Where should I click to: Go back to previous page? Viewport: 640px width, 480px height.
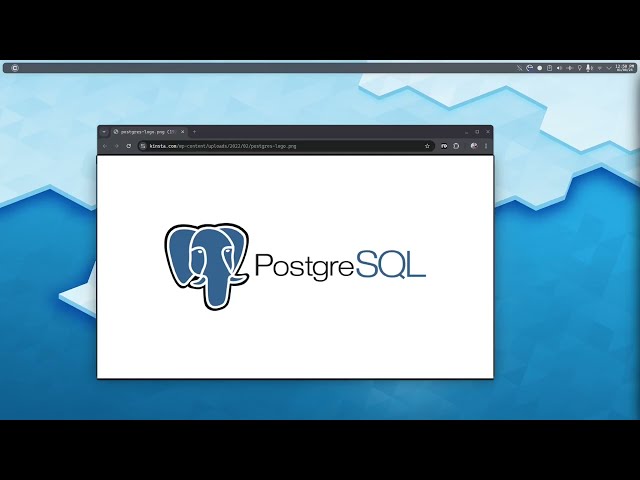point(105,146)
